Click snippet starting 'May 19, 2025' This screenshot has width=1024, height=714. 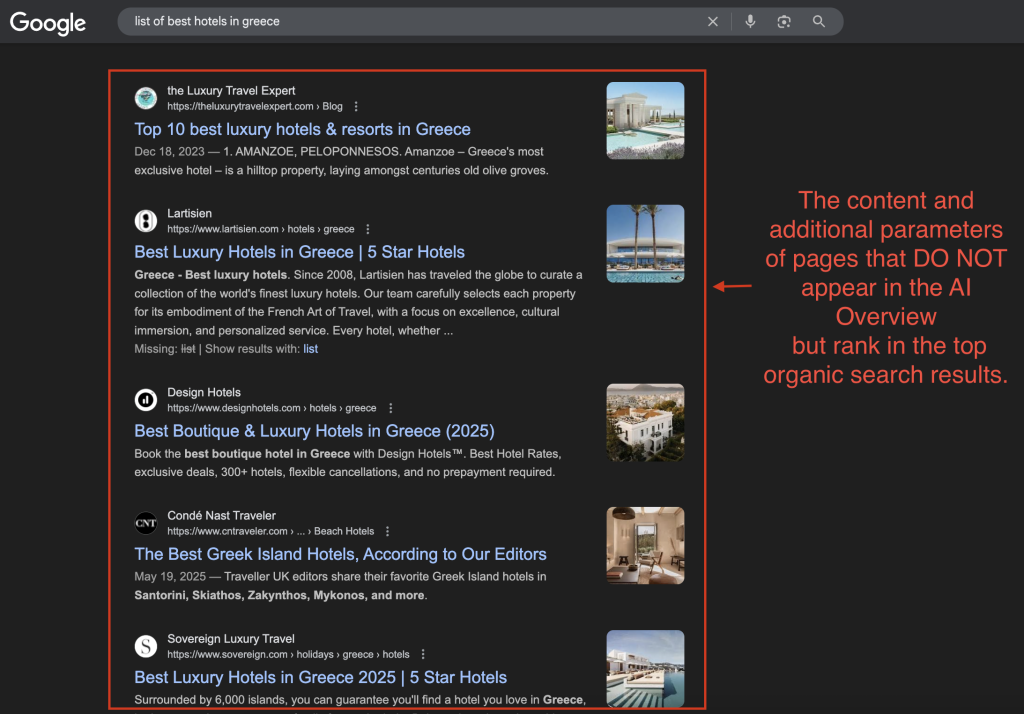coord(340,586)
